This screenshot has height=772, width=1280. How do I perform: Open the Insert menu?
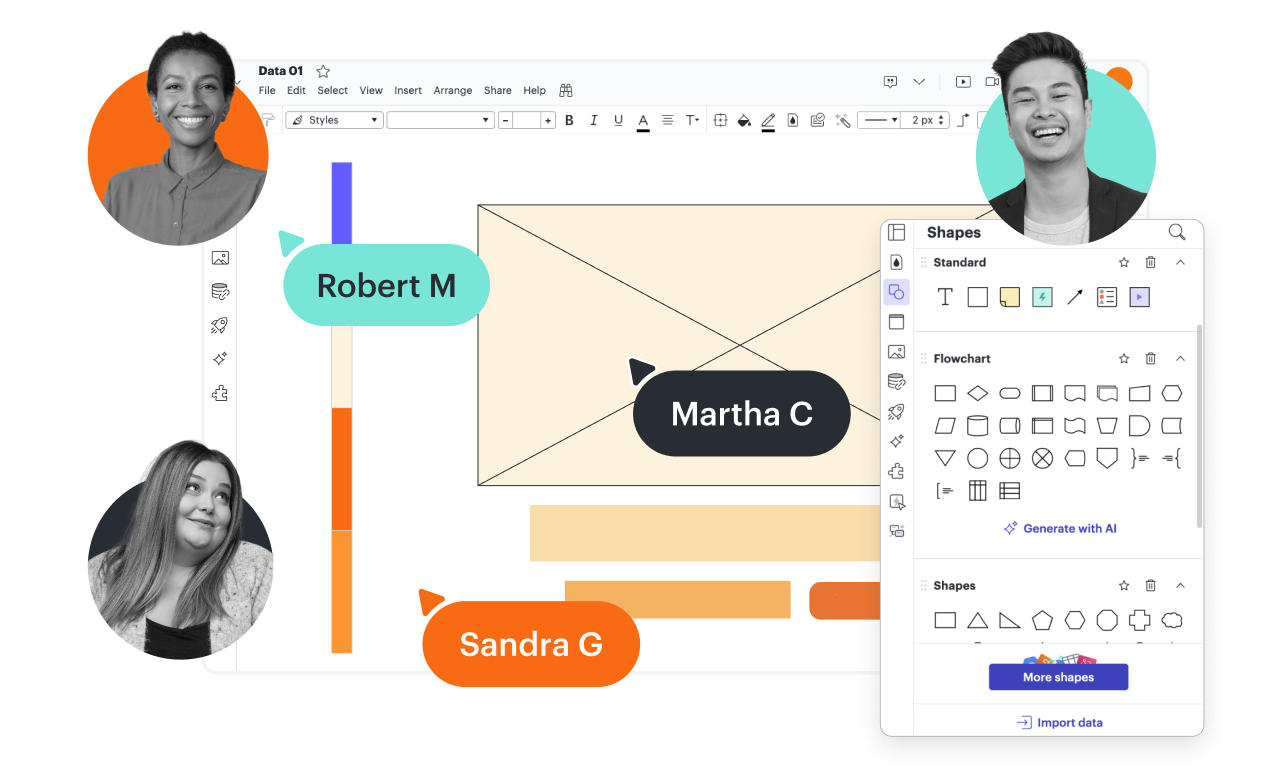[408, 90]
